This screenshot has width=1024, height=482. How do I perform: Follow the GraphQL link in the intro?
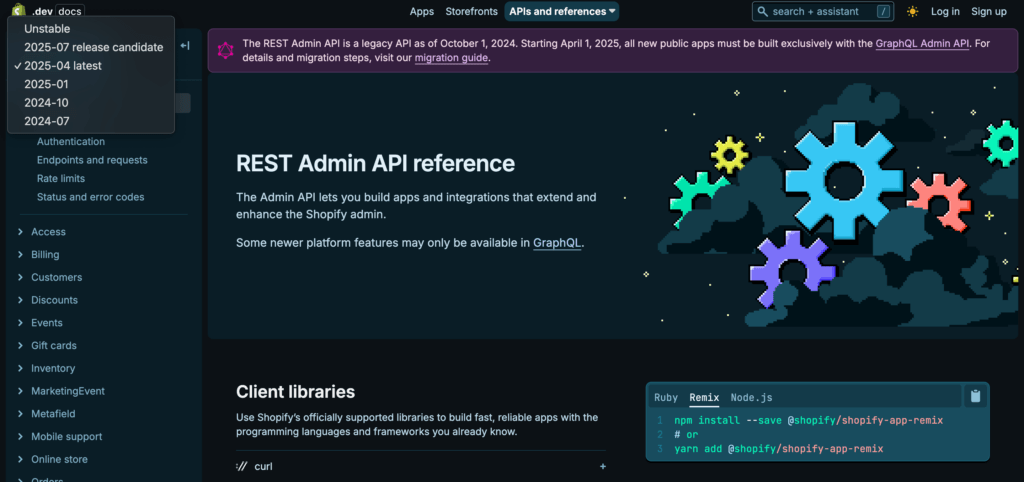click(x=557, y=243)
